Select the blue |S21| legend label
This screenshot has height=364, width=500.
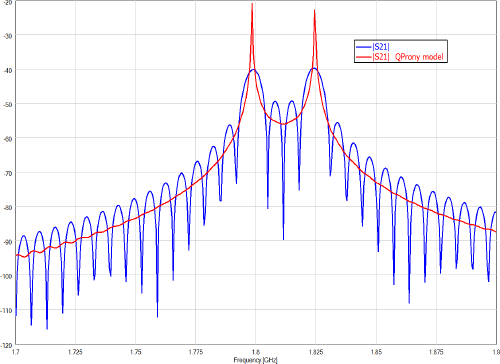point(381,47)
